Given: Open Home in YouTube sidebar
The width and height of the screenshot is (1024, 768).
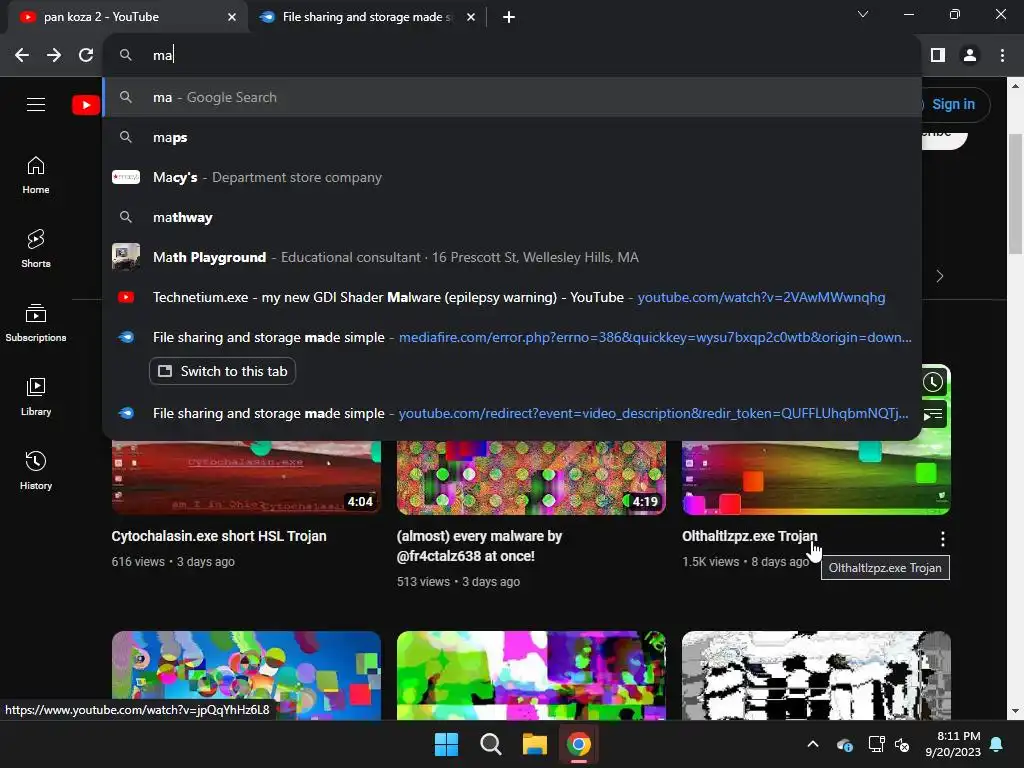Looking at the screenshot, I should coord(36,175).
